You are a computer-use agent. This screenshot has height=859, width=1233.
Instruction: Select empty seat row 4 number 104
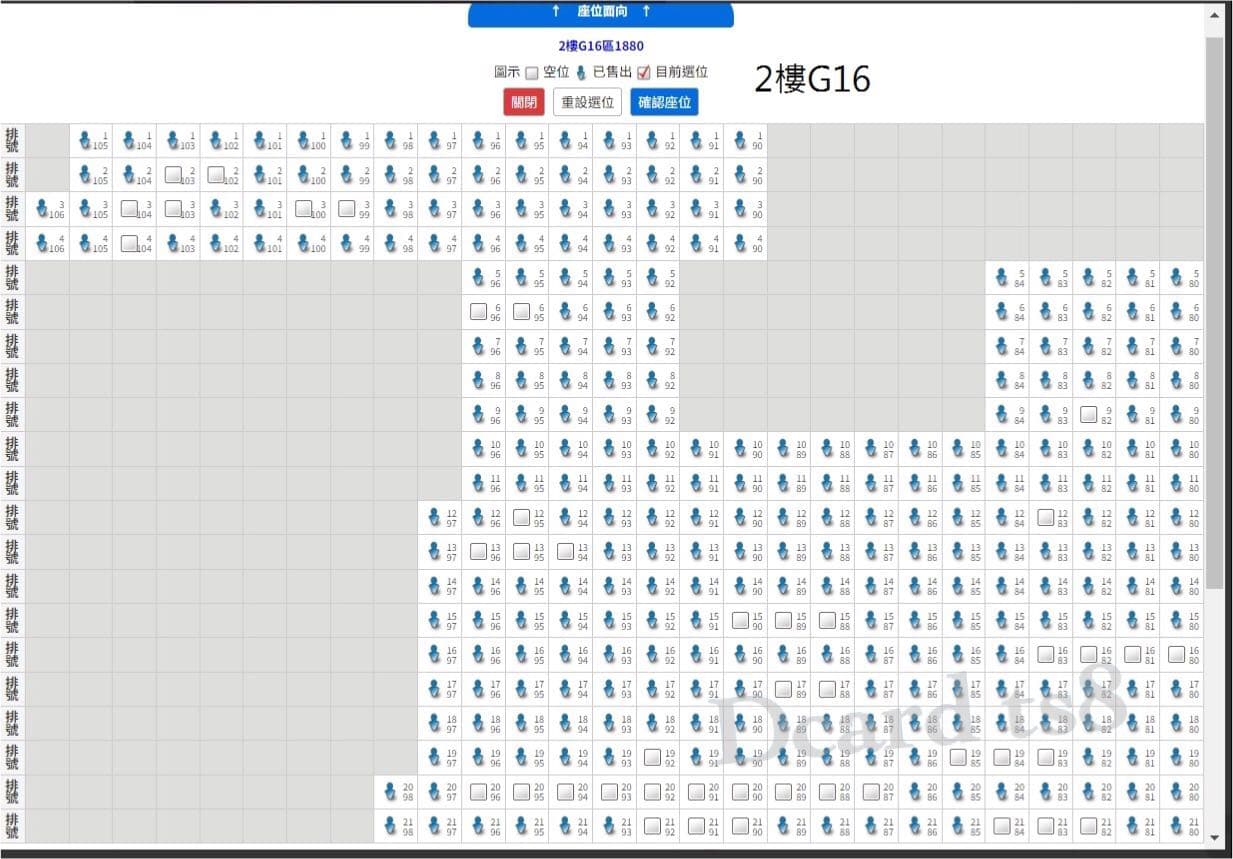pos(129,243)
